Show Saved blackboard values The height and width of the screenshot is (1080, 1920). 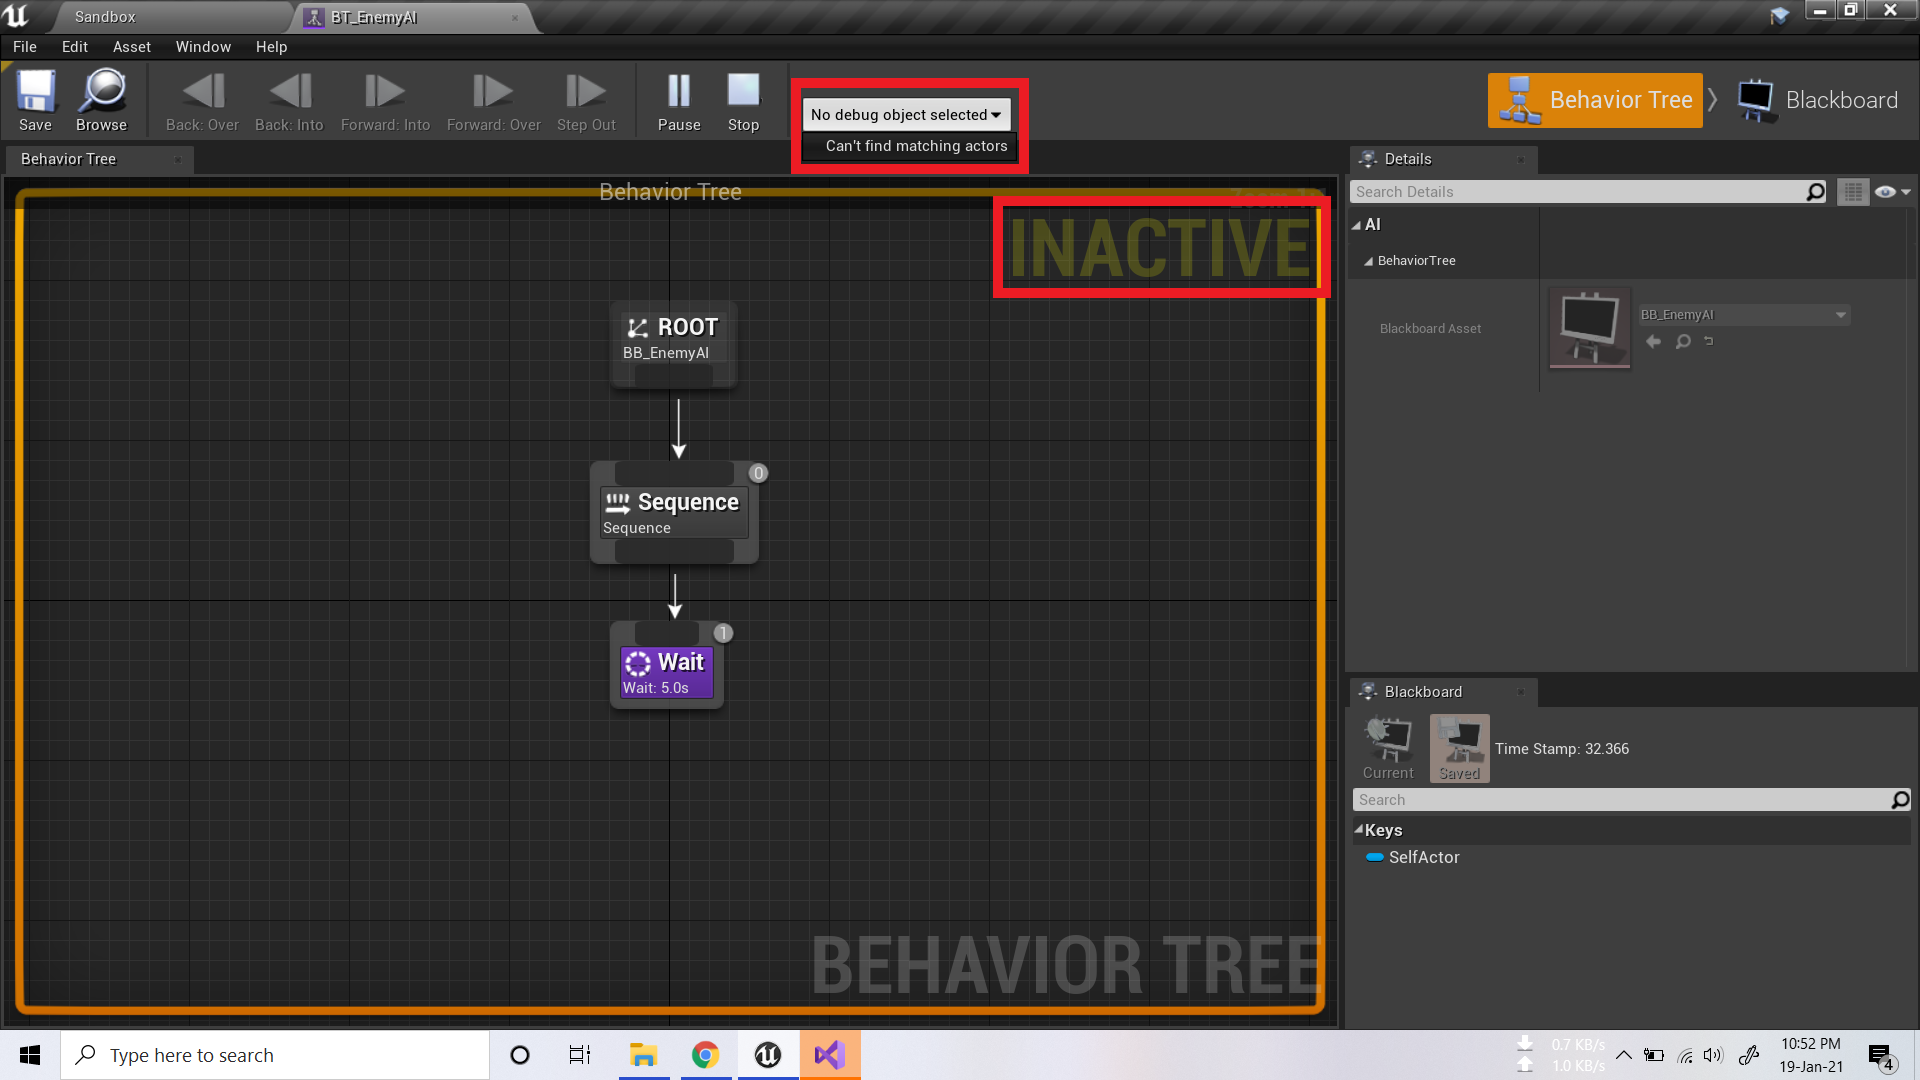pos(1460,749)
